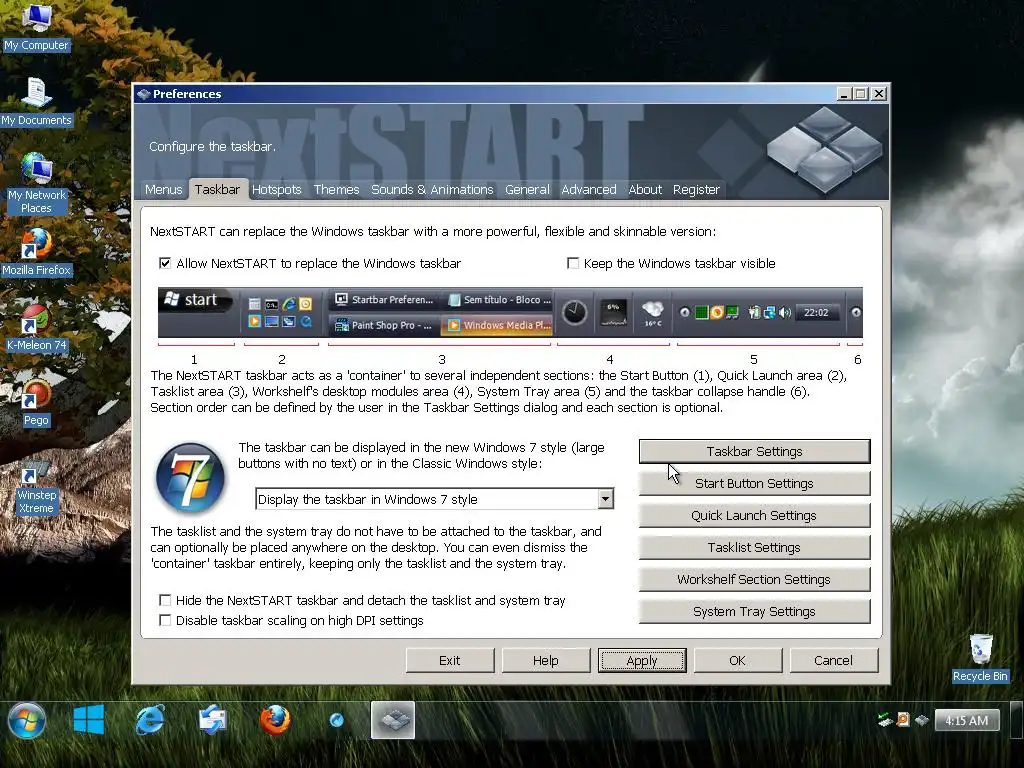Click the orange magnifier tray icon

(x=903, y=720)
